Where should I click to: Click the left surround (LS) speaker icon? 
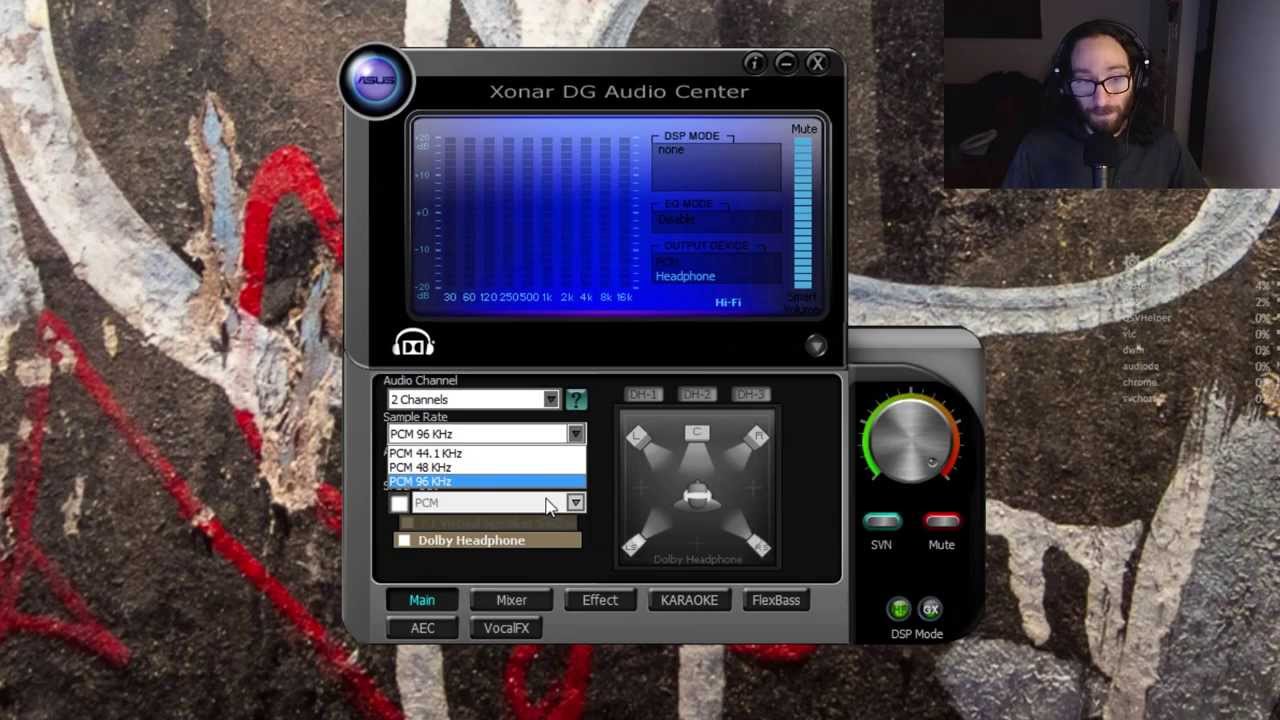634,545
